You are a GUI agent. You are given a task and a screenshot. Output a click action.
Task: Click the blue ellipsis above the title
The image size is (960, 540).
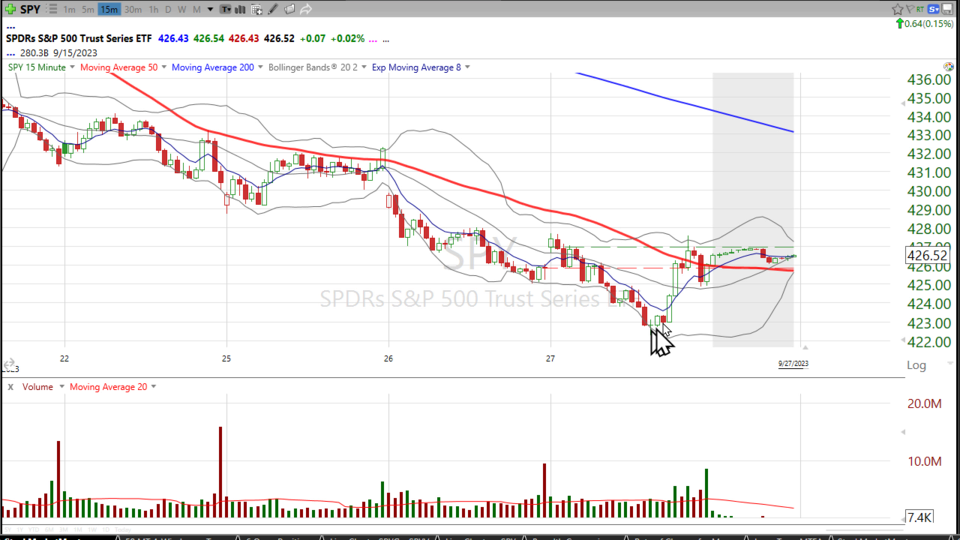tap(10, 27)
